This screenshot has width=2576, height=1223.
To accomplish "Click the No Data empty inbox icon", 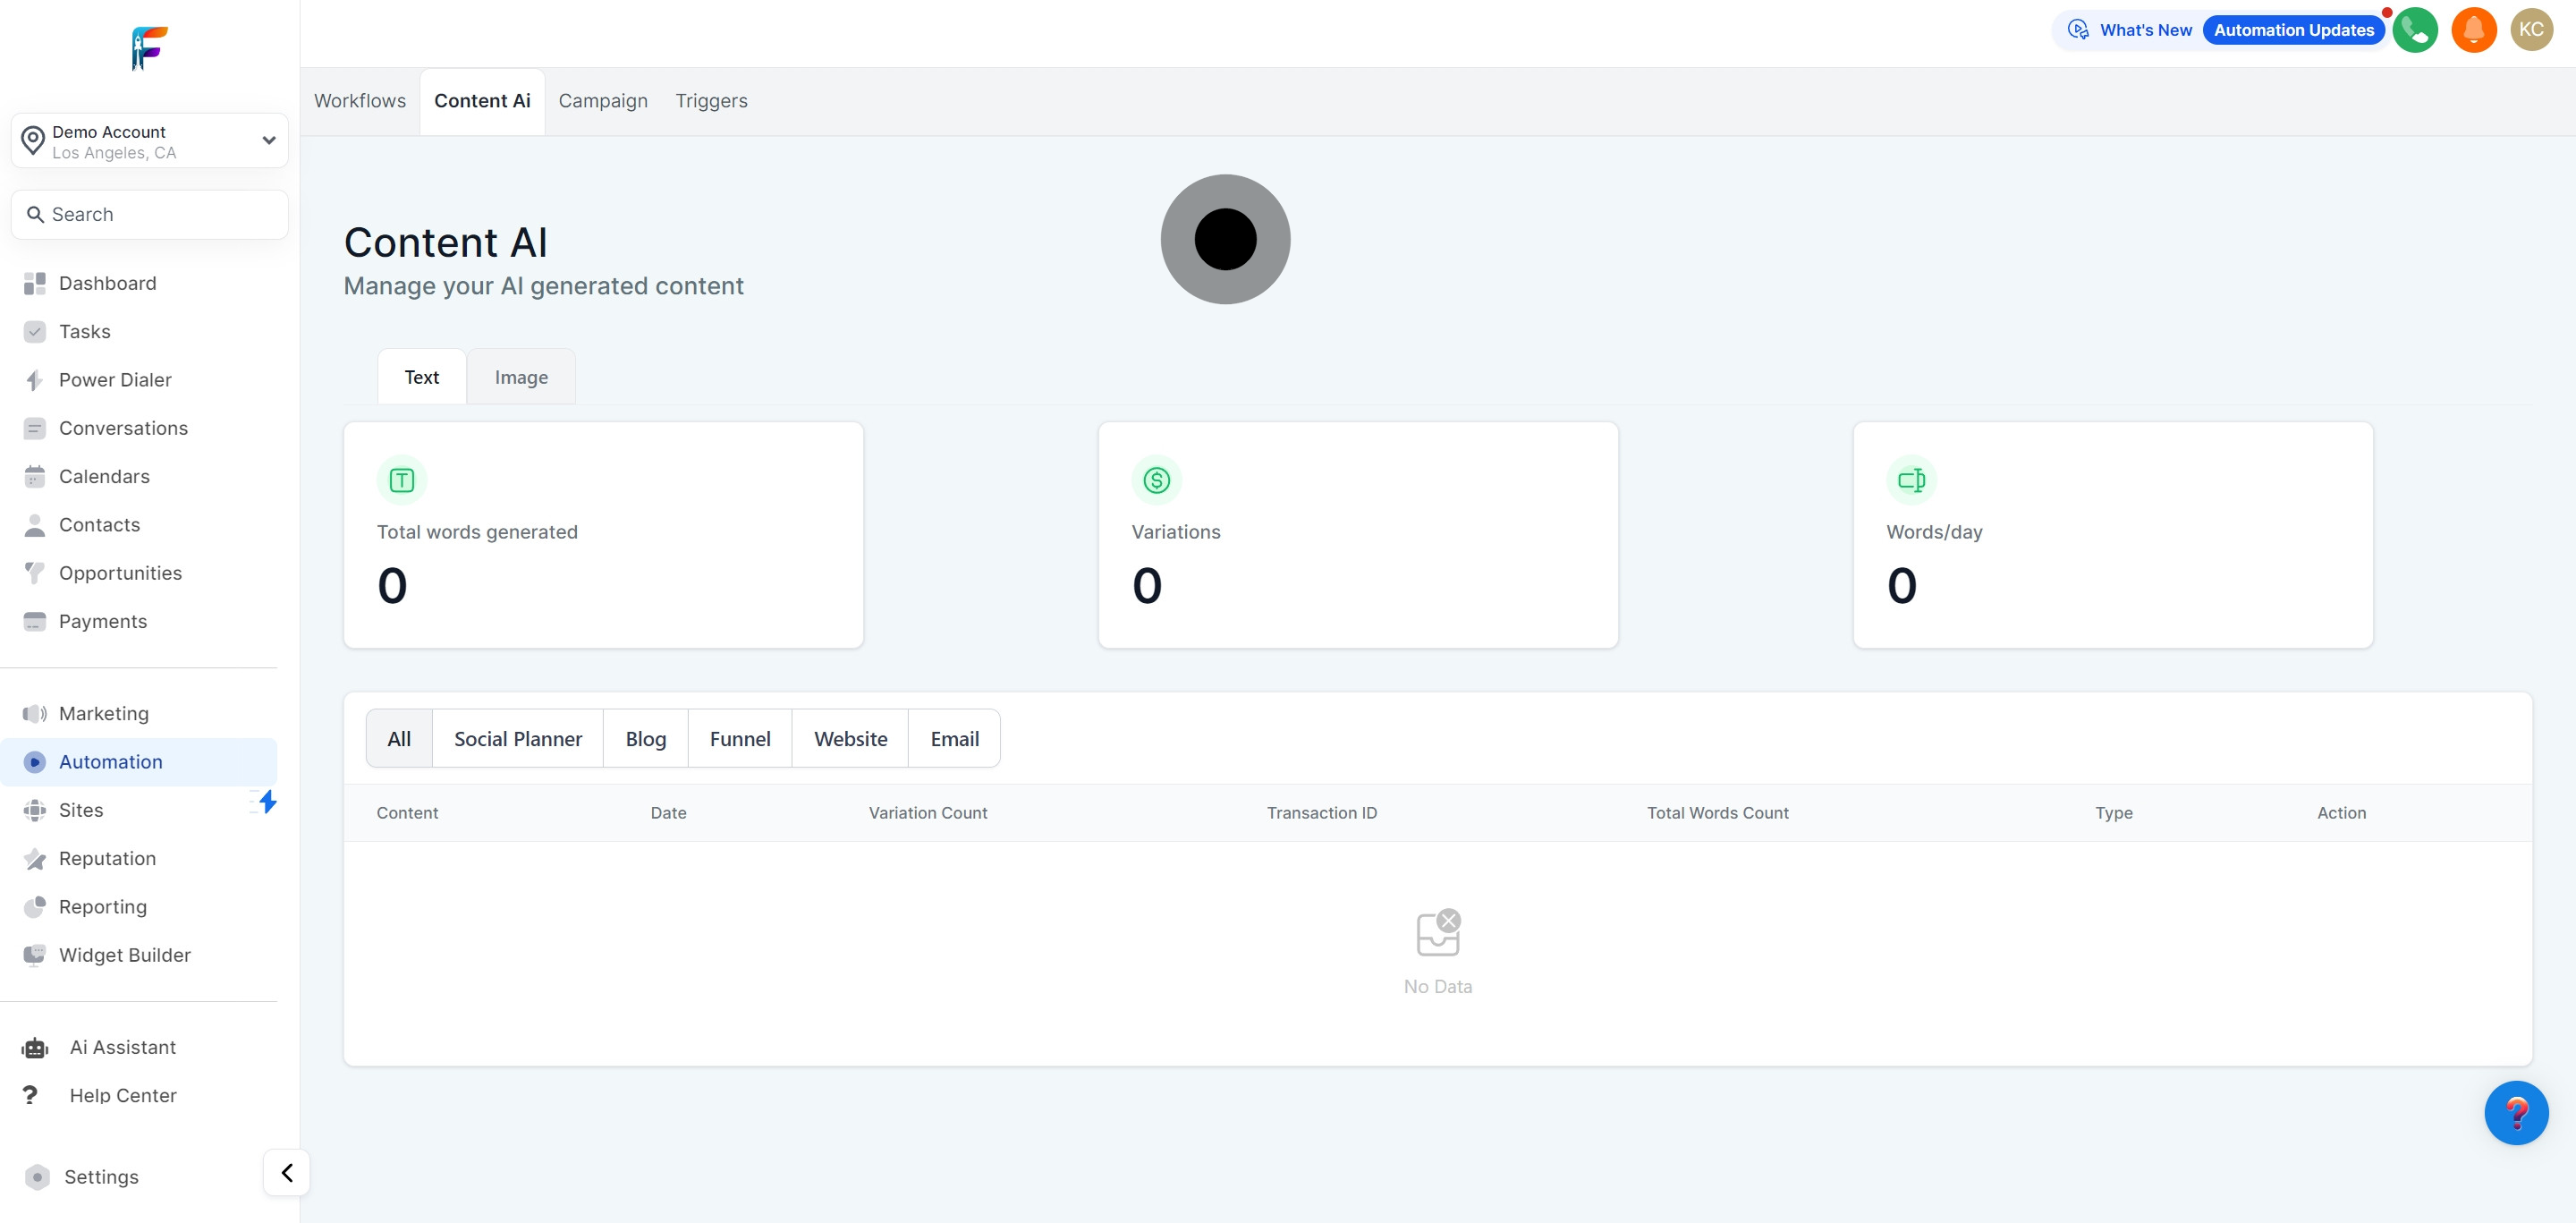I will [1438, 933].
